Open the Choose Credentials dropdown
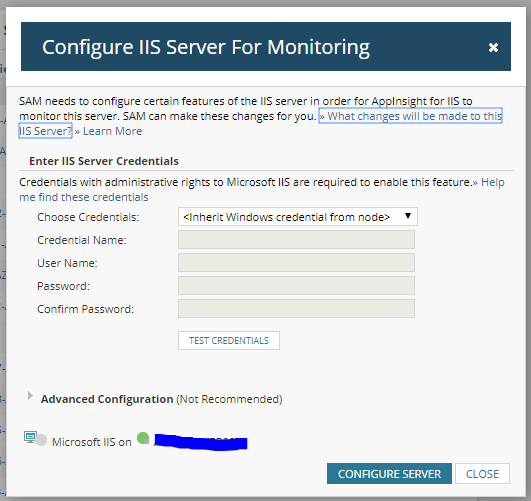 pyautogui.click(x=298, y=216)
